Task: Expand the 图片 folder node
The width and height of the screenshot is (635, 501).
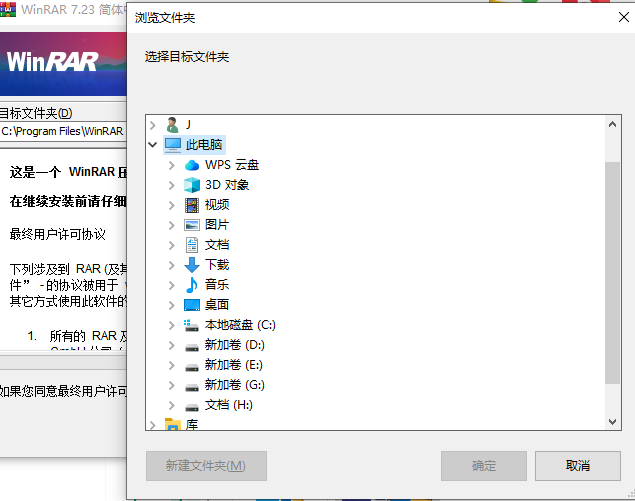Action: (172, 225)
